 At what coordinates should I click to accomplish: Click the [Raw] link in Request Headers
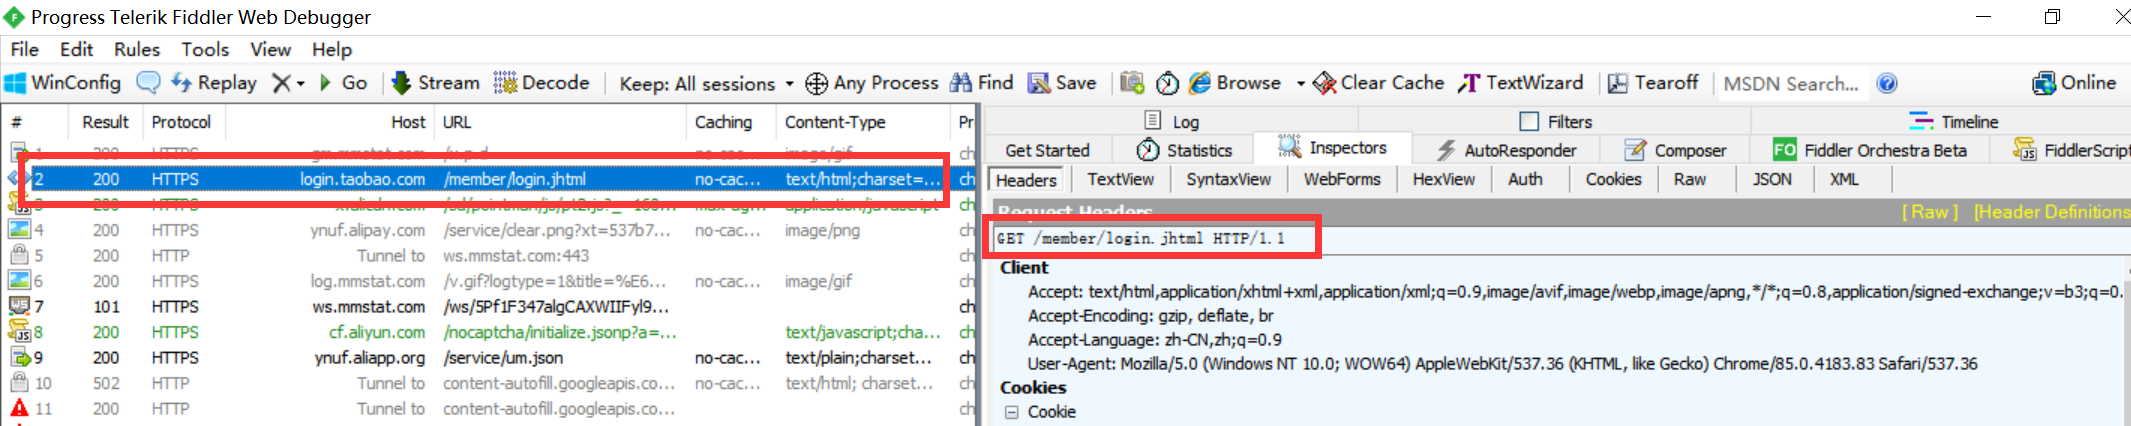1930,212
